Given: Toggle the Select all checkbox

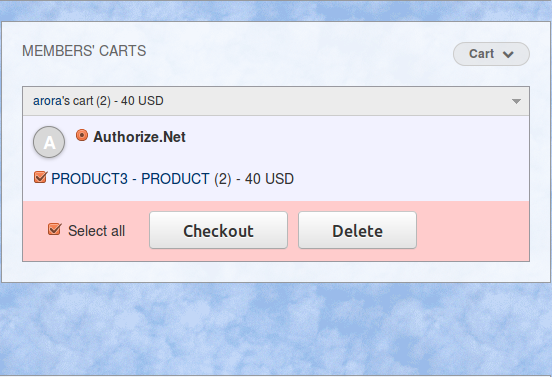Looking at the screenshot, I should tap(55, 230).
